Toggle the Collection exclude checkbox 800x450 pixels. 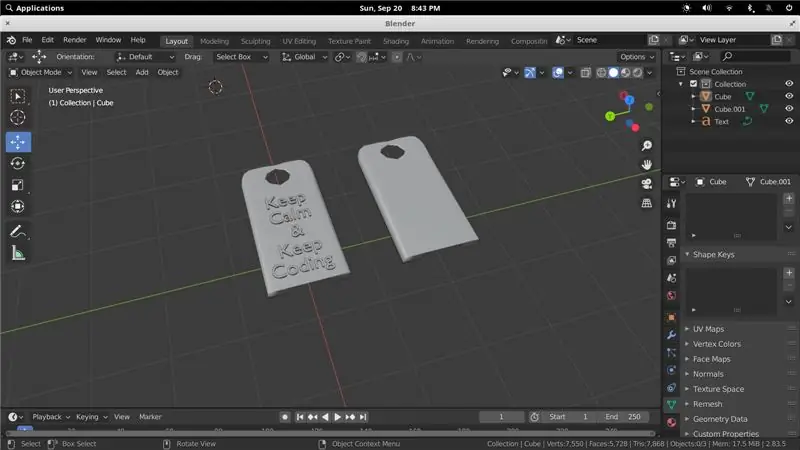(693, 84)
